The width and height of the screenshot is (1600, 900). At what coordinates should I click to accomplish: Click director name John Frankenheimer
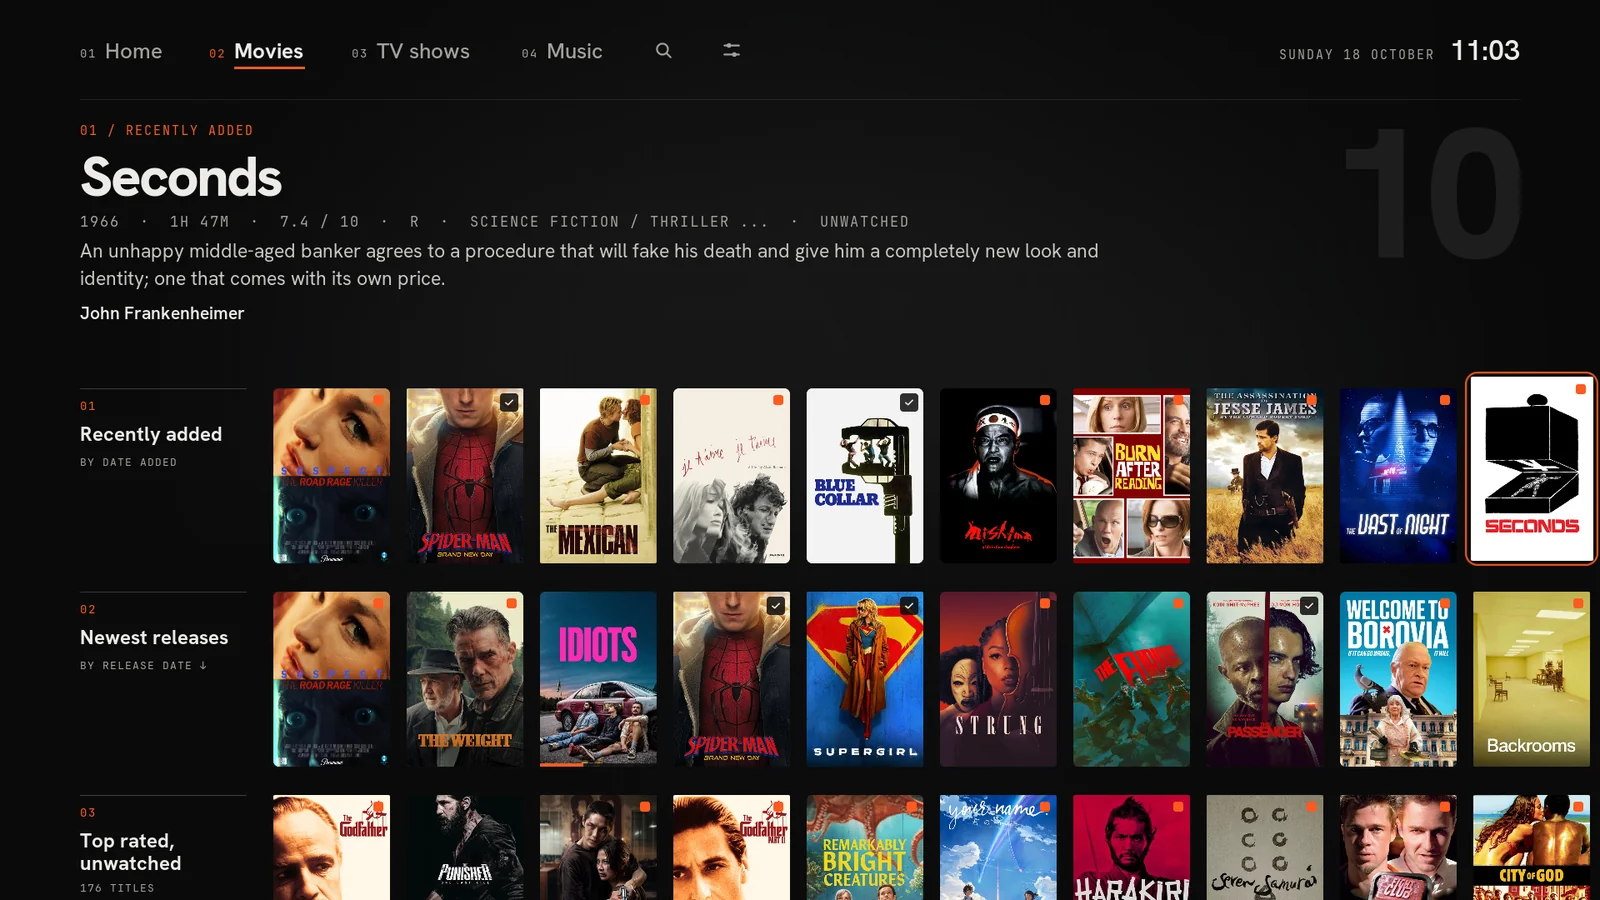162,313
